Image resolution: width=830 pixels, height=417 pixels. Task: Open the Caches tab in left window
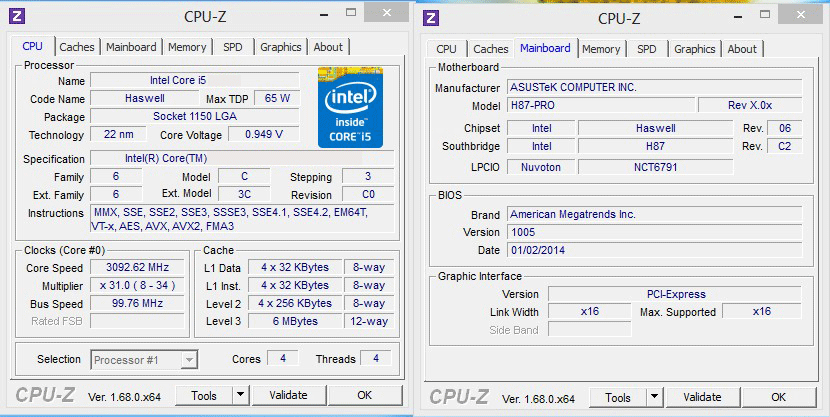(77, 47)
